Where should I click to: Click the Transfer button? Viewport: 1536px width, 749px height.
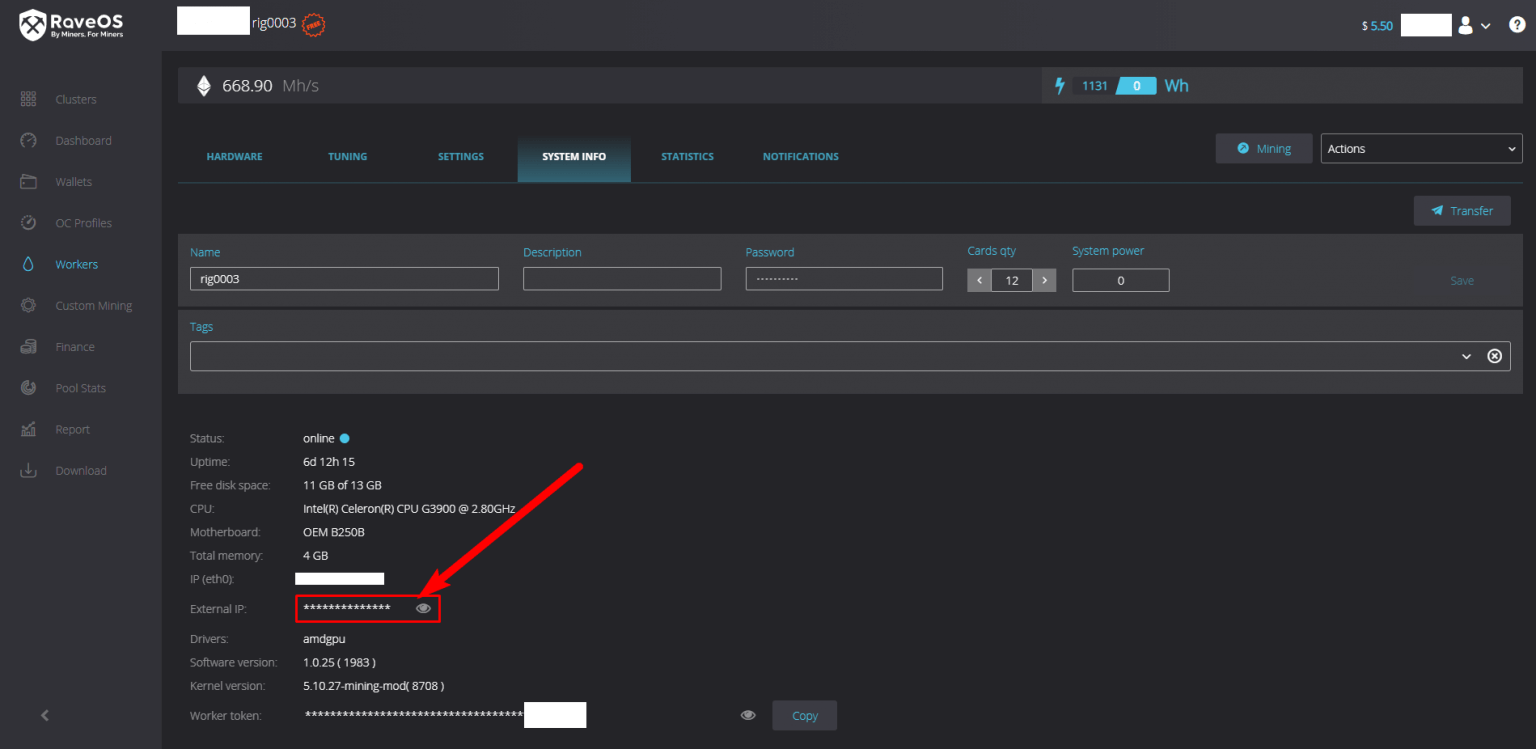(1462, 210)
